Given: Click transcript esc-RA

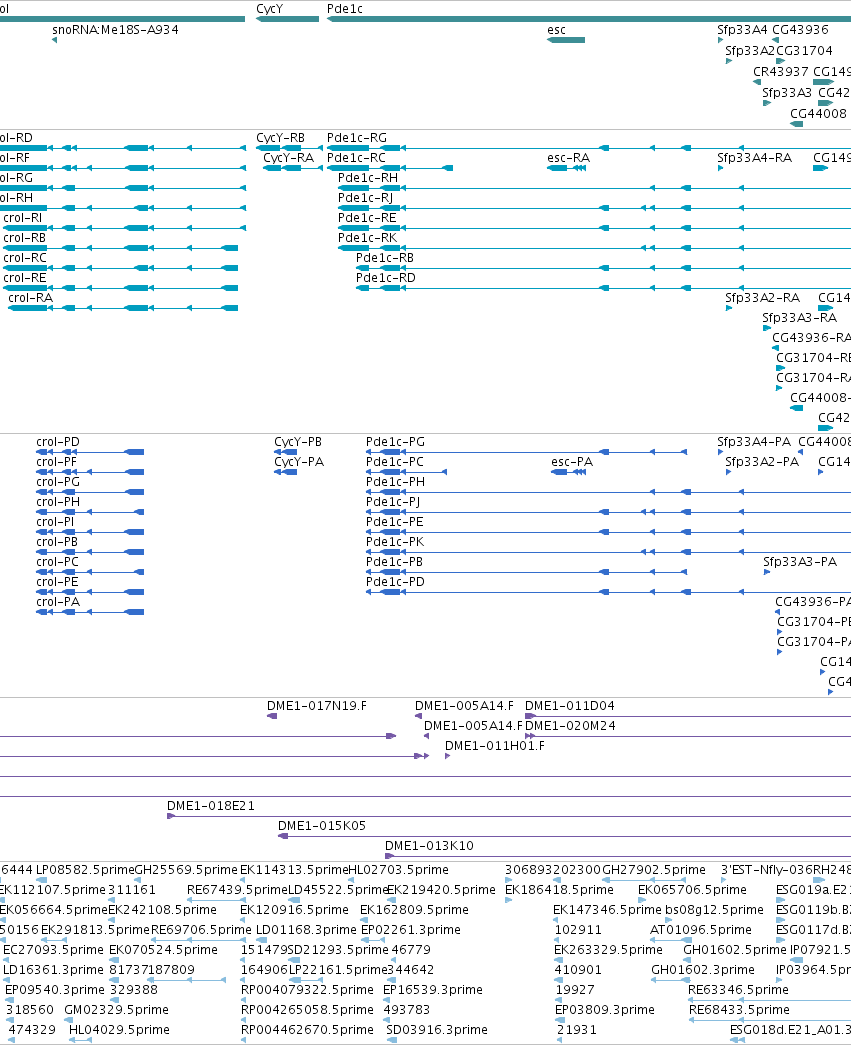Looking at the screenshot, I should pyautogui.click(x=568, y=158).
